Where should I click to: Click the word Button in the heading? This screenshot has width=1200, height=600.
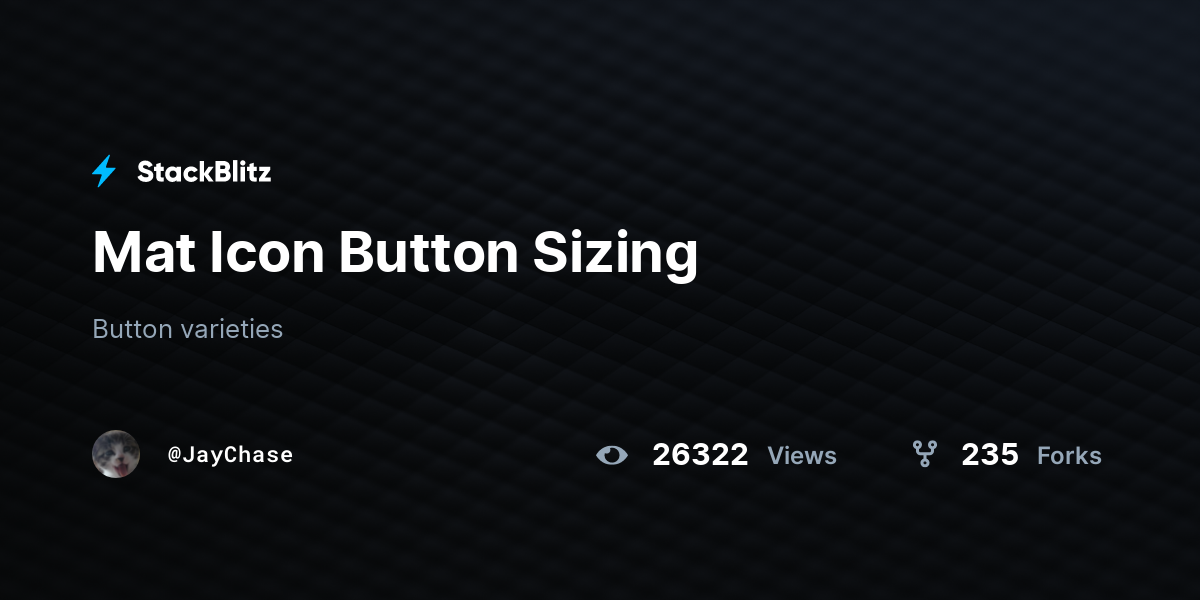tap(429, 253)
